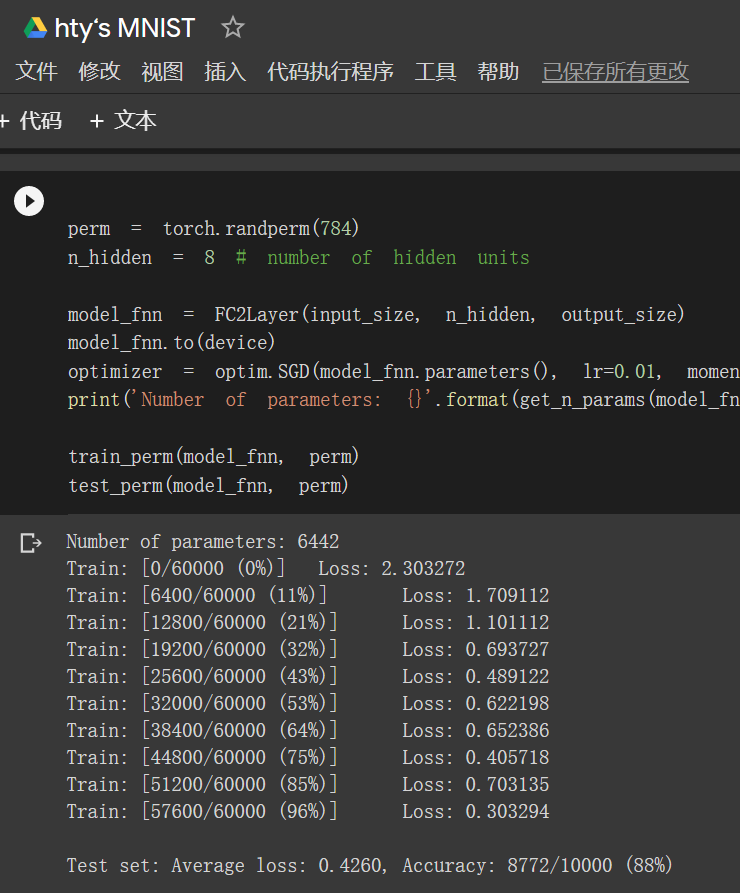Click the Train 51200/60000 (85%) output line
This screenshot has width=740, height=893.
click(x=308, y=785)
